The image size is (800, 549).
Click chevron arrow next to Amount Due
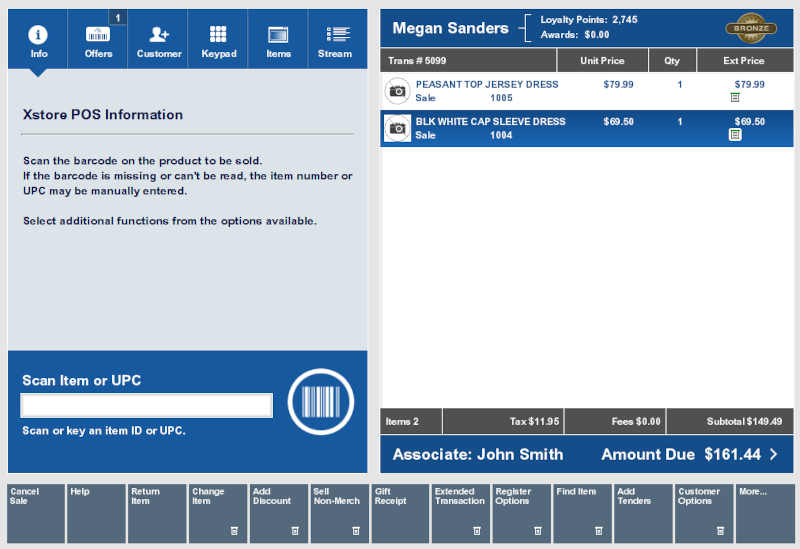tap(774, 454)
